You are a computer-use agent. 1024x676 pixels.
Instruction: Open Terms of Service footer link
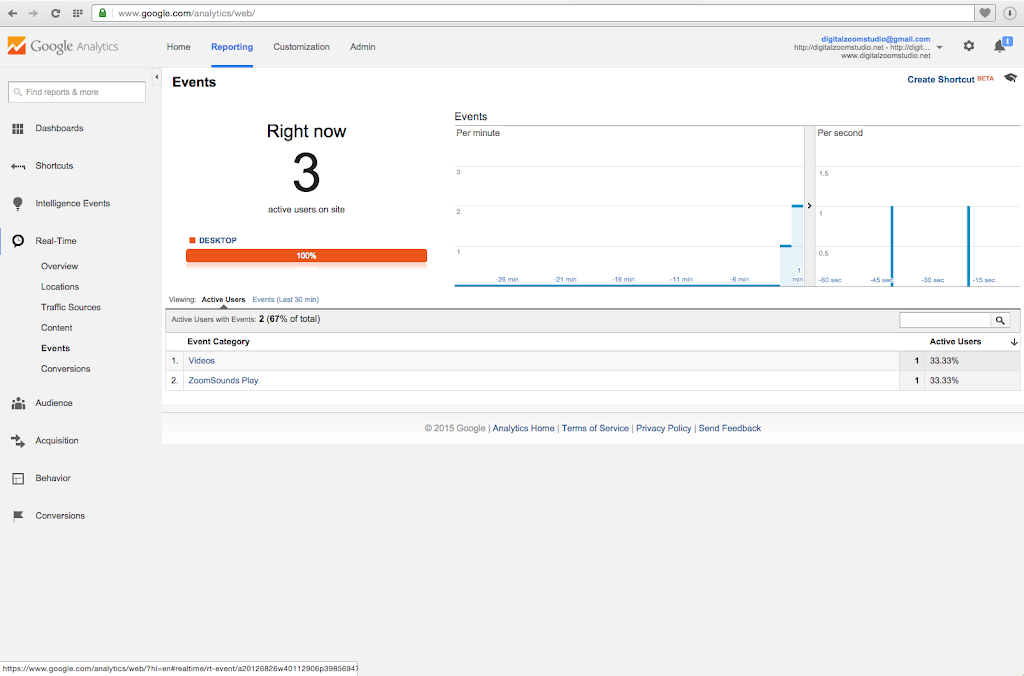pyautogui.click(x=595, y=428)
